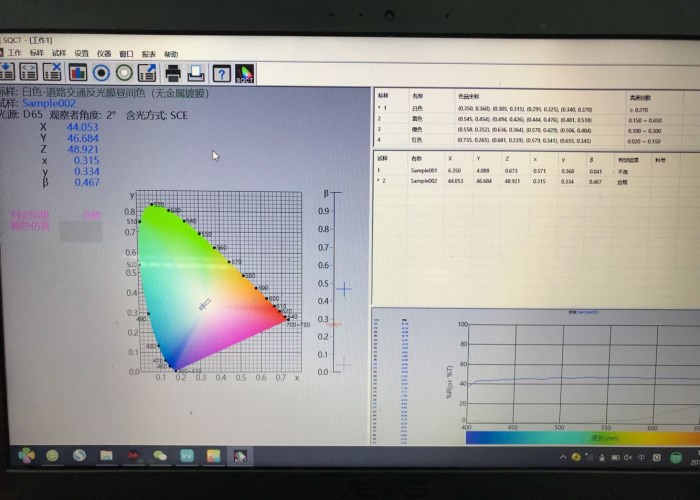Click the brightness factor header above ≥ 0.270

point(640,98)
